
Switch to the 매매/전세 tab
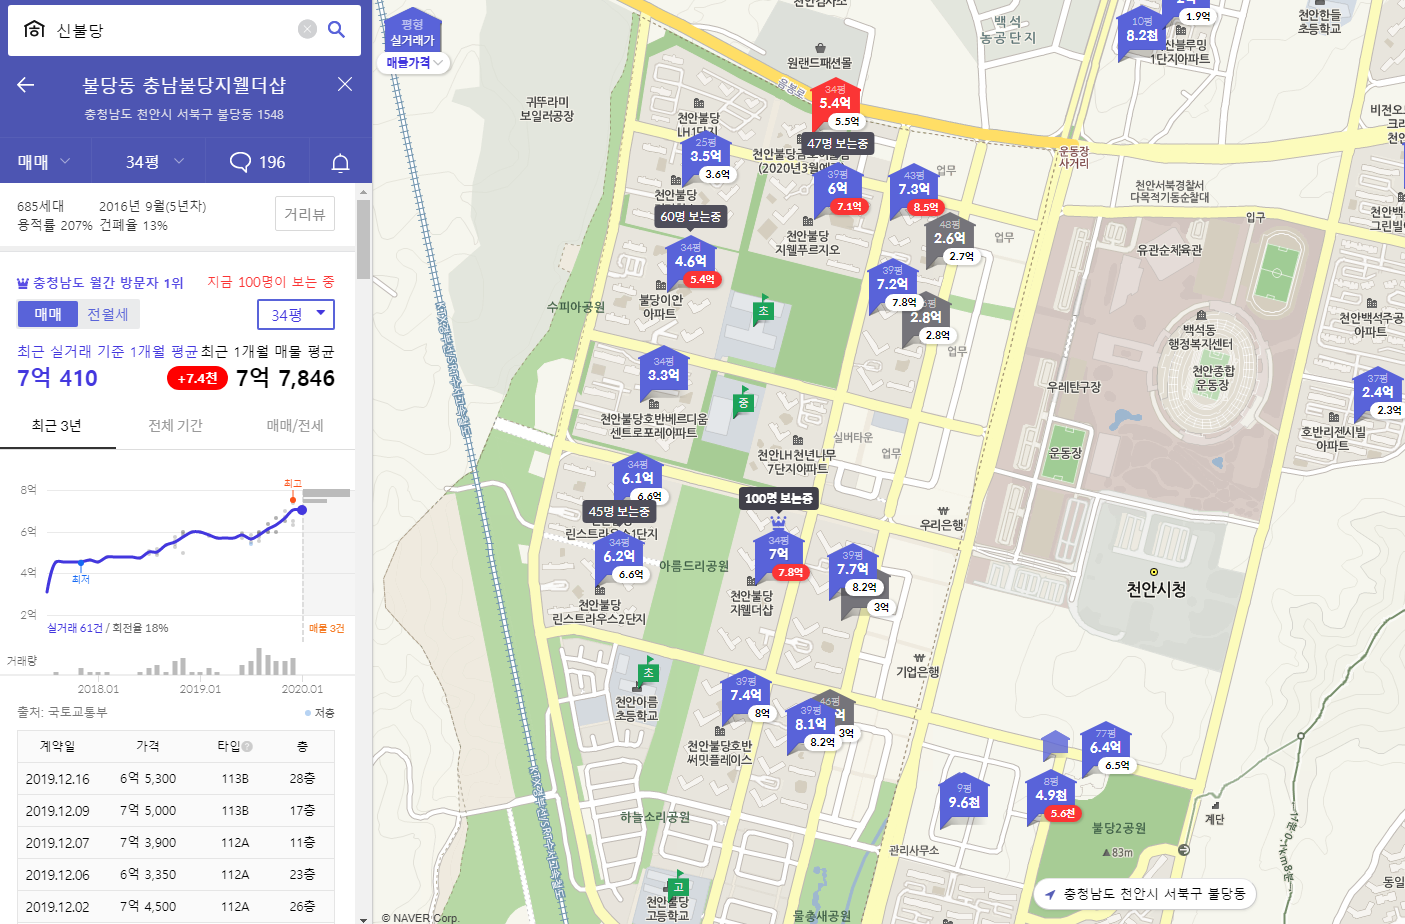click(295, 425)
